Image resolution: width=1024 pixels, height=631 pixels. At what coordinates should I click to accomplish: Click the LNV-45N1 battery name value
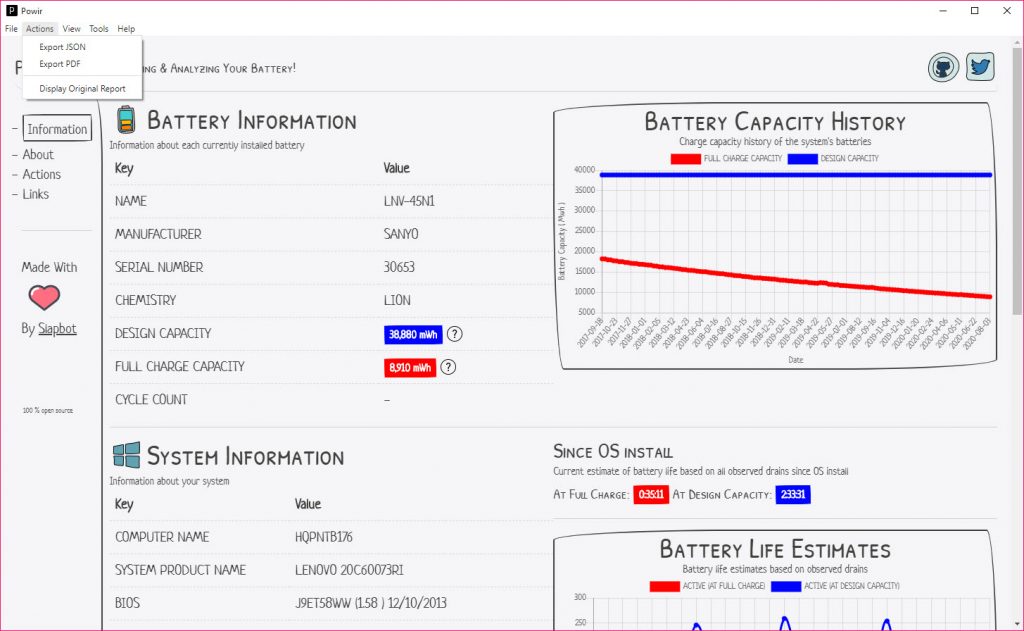[x=409, y=201]
